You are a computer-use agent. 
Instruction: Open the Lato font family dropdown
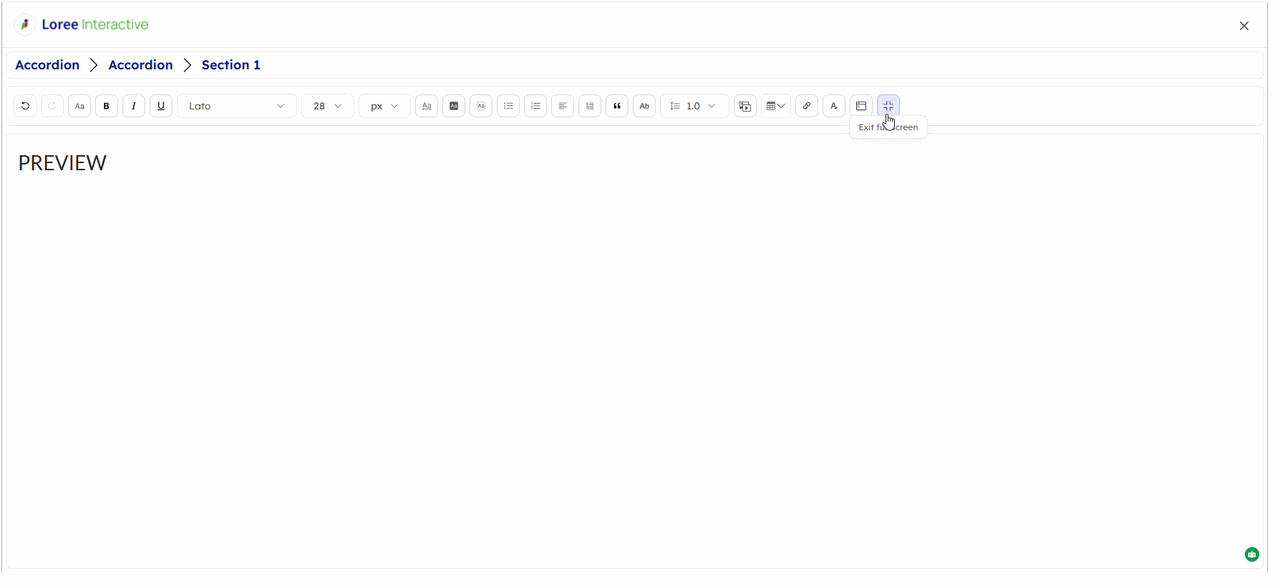point(236,106)
